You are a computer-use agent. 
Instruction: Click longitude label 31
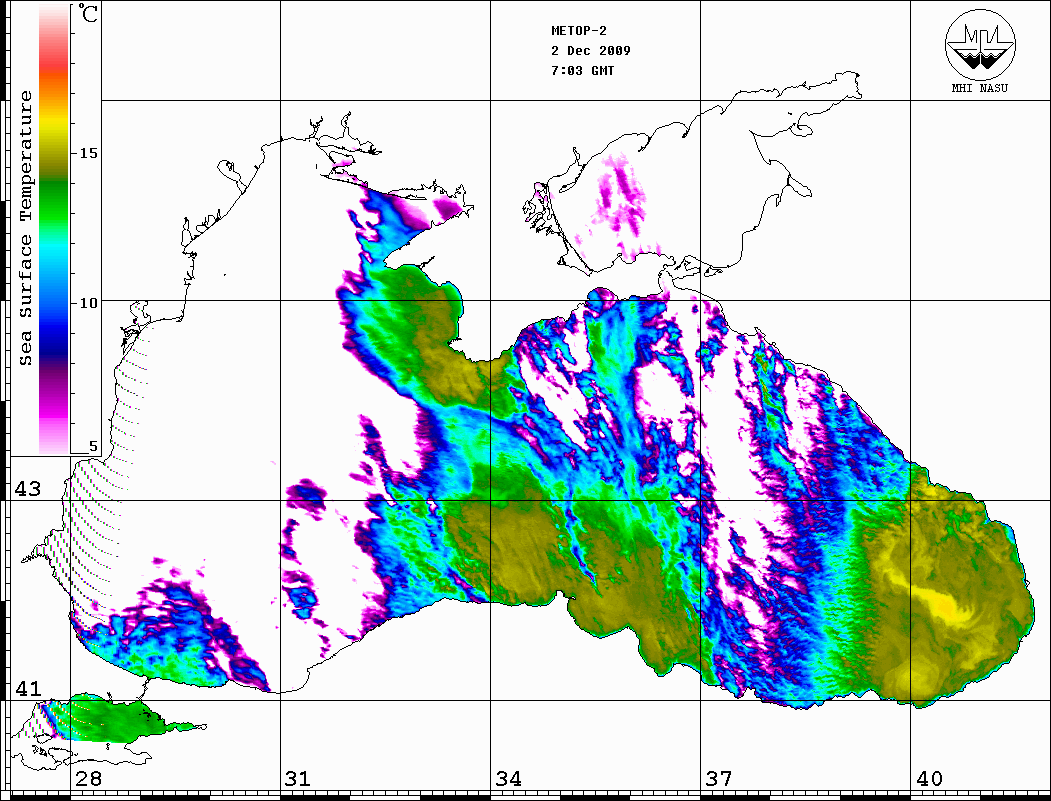point(298,779)
